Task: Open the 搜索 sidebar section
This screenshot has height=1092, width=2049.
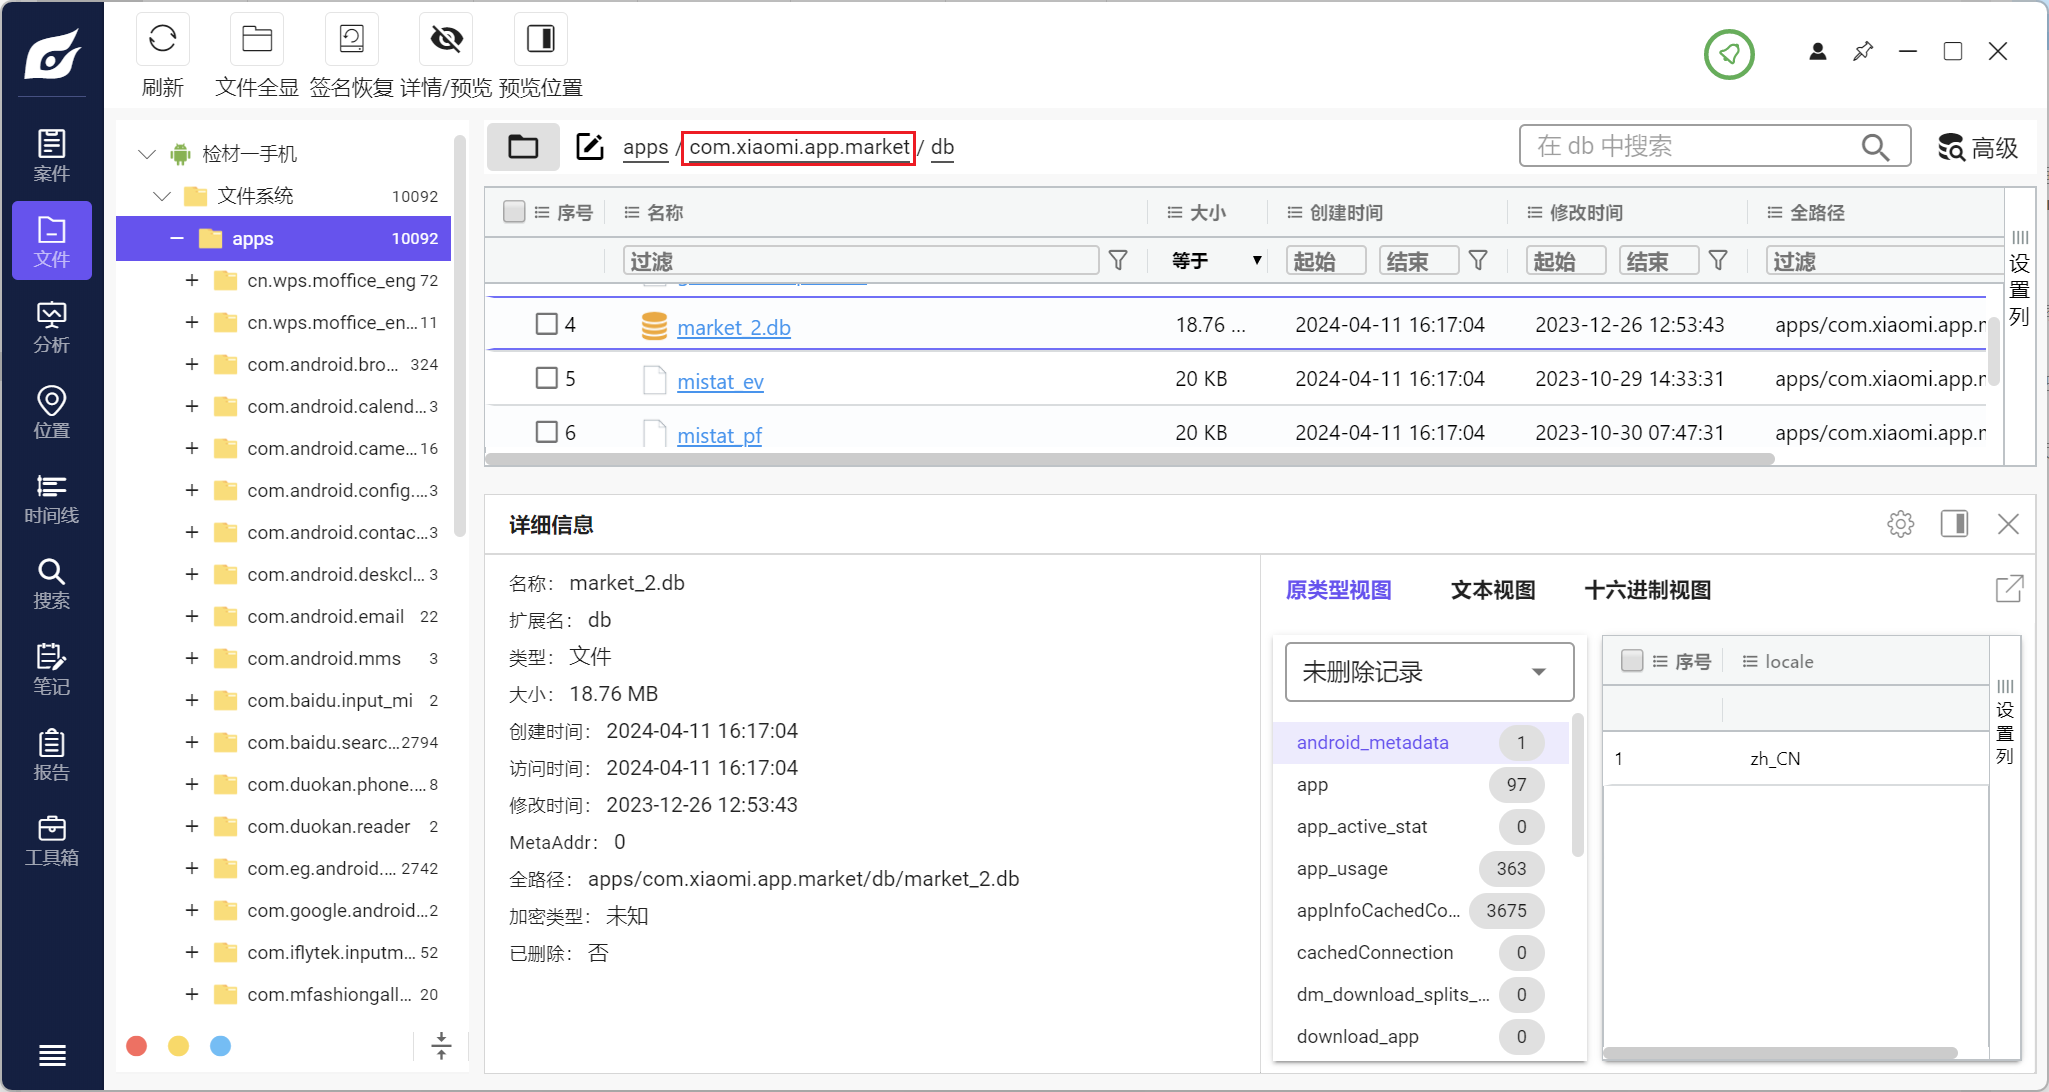Action: coord(52,583)
